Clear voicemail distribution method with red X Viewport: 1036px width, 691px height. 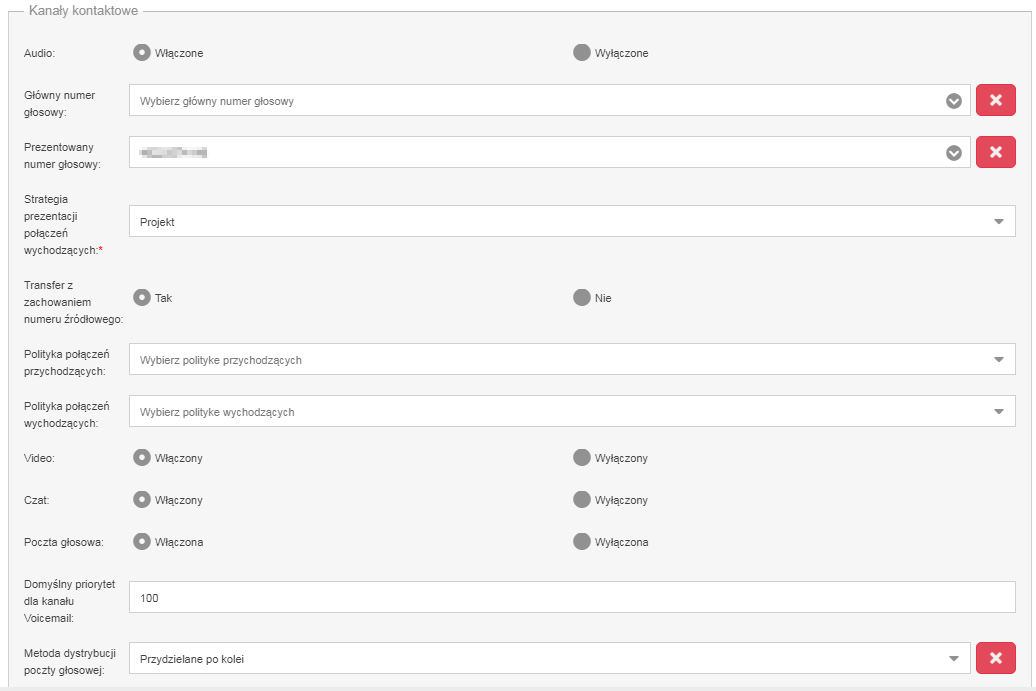tap(996, 658)
